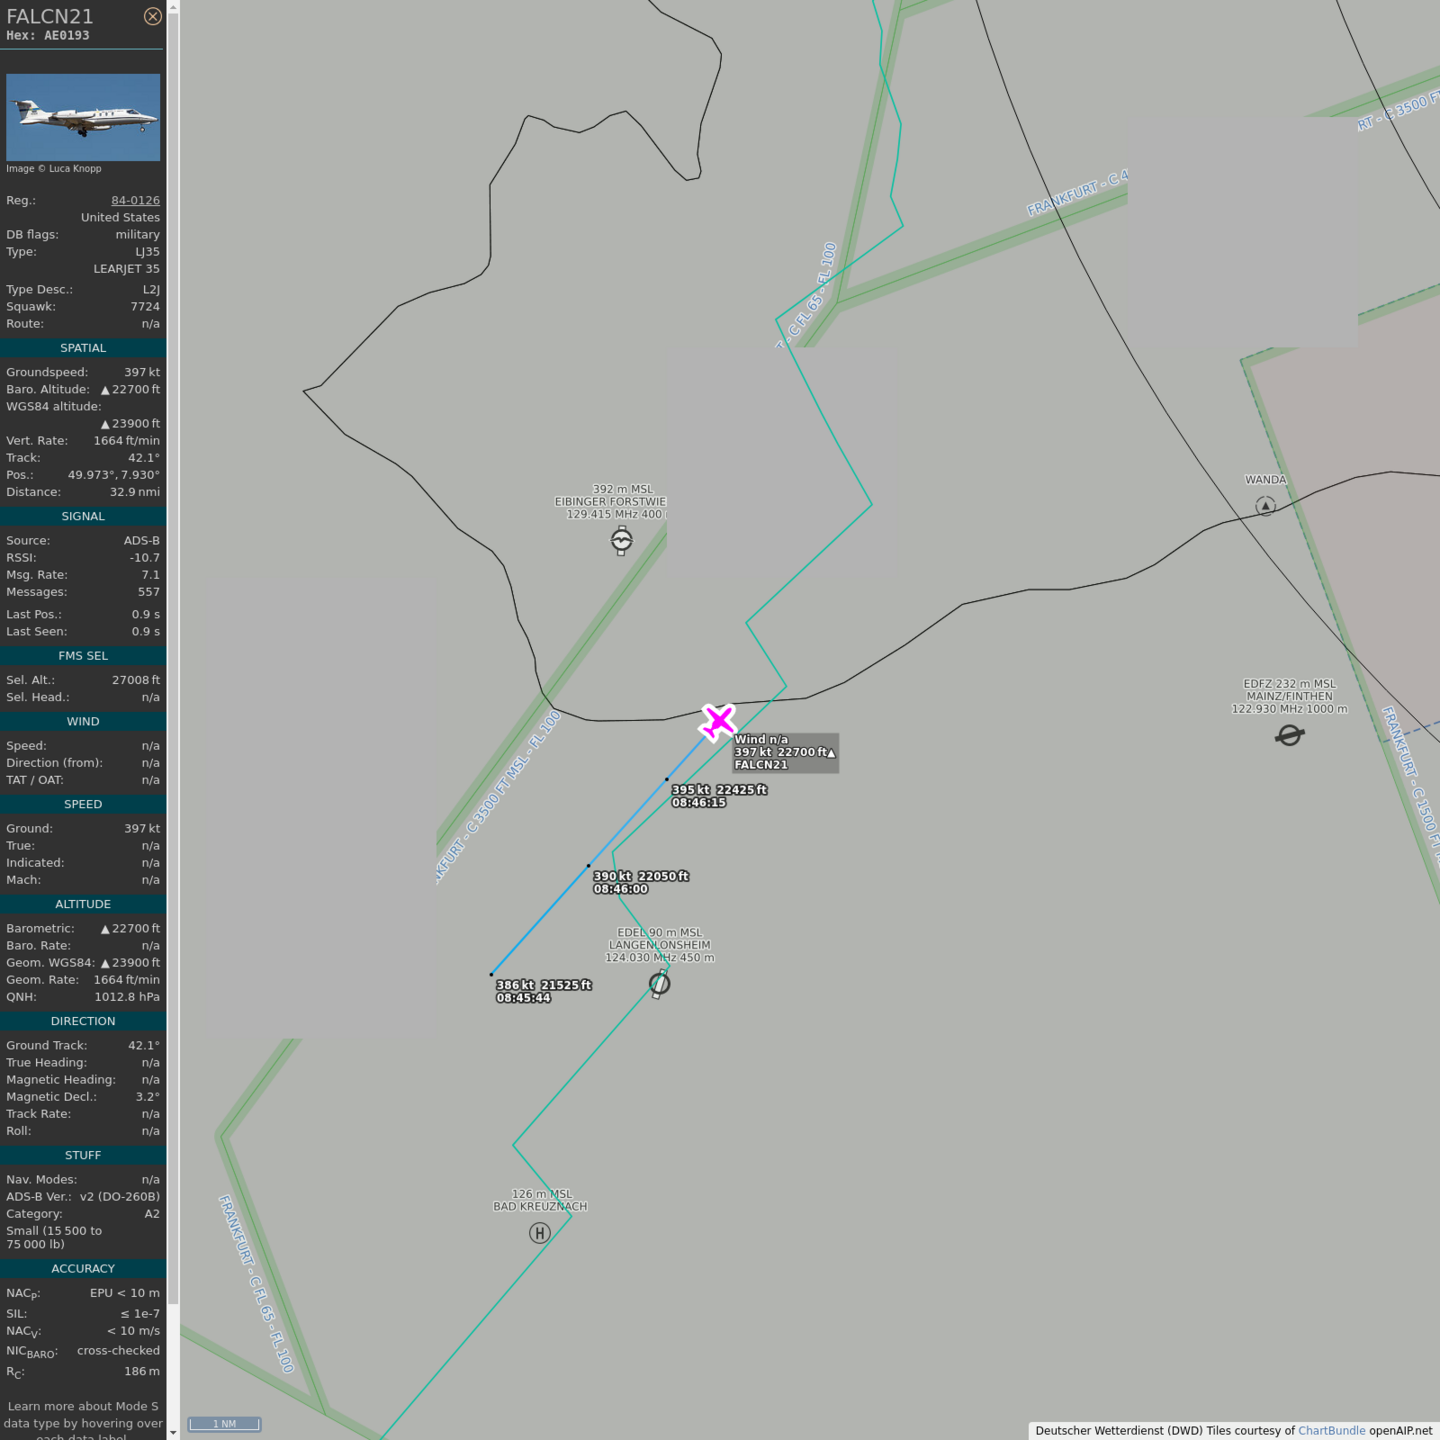The height and width of the screenshot is (1440, 1440).
Task: Click the 1 NM map scale bar
Action: [x=224, y=1424]
